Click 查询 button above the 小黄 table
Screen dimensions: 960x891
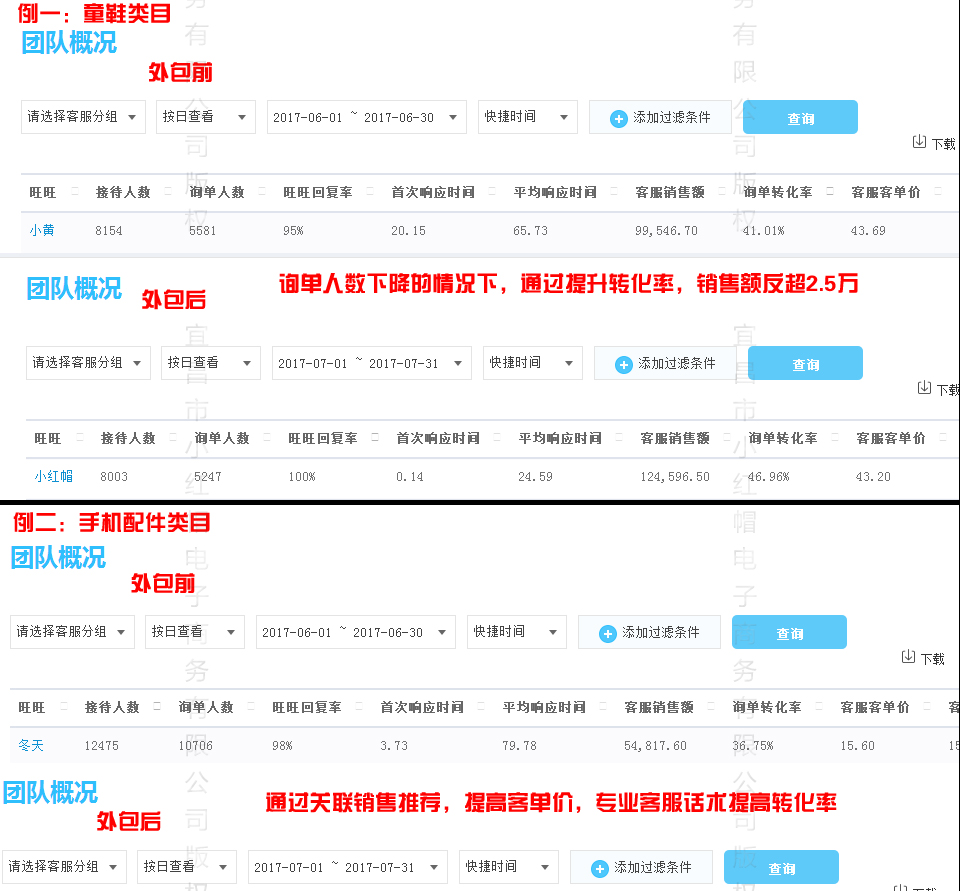coord(800,117)
